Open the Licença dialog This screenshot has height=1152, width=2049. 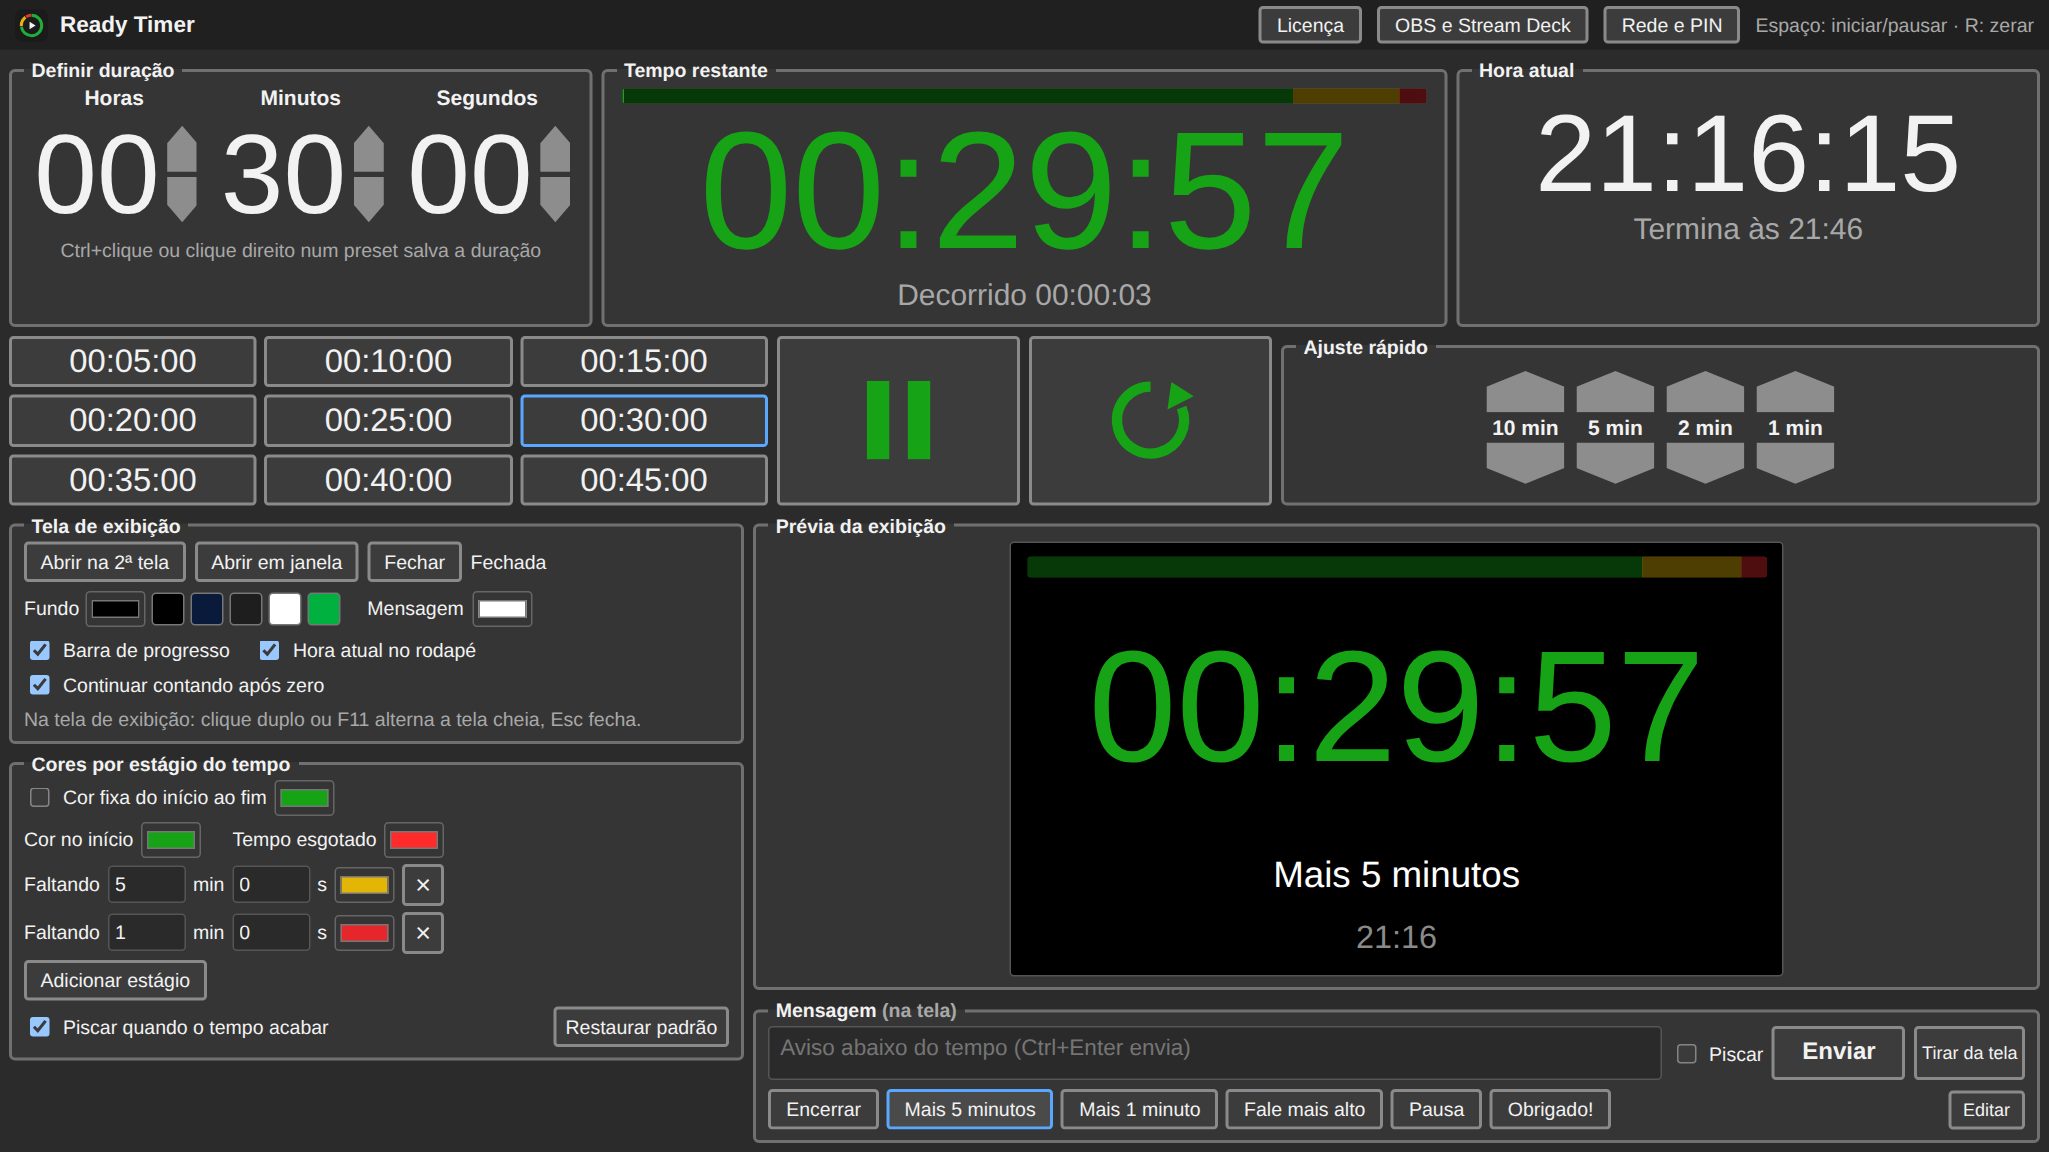(1310, 25)
